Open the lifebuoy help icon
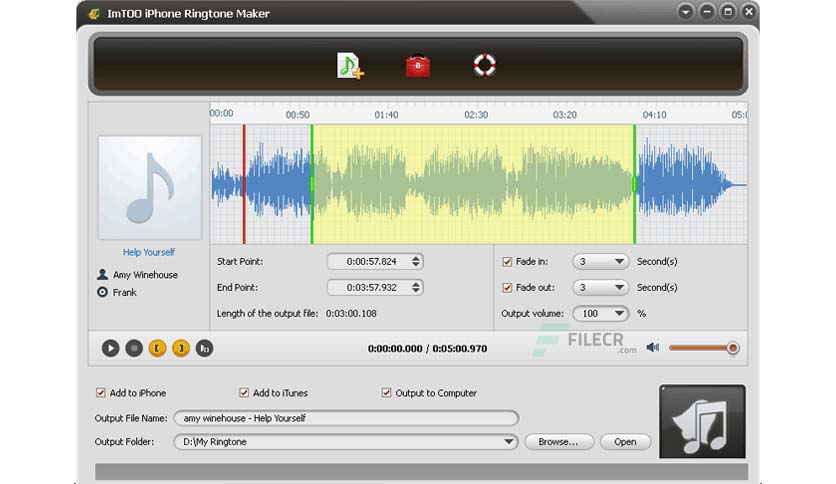Image resolution: width=836 pixels, height=484 pixels. tap(485, 66)
